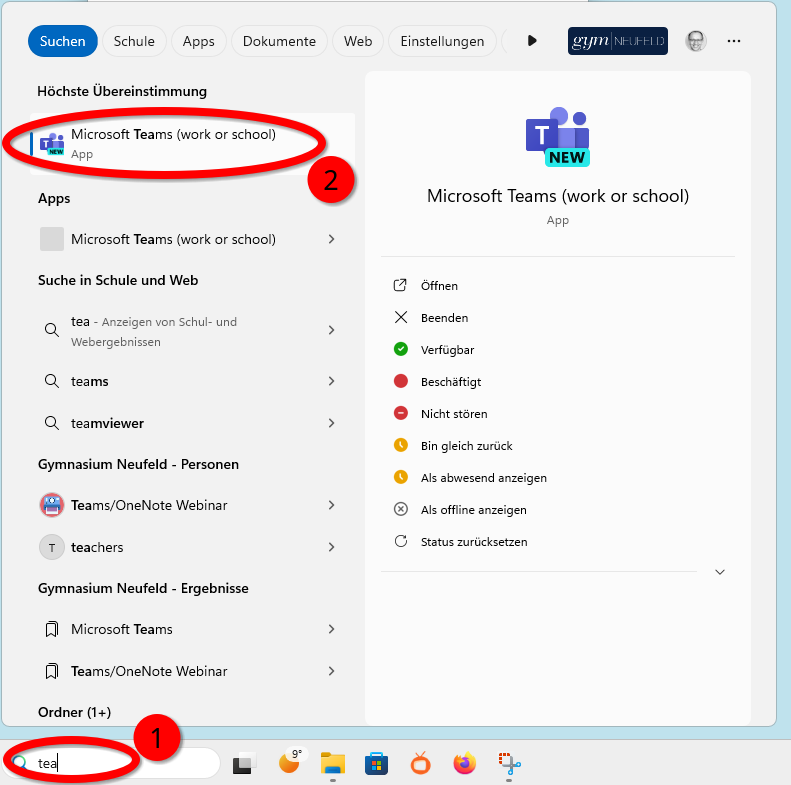
Task: Switch to the Web filter tab
Action: (358, 41)
